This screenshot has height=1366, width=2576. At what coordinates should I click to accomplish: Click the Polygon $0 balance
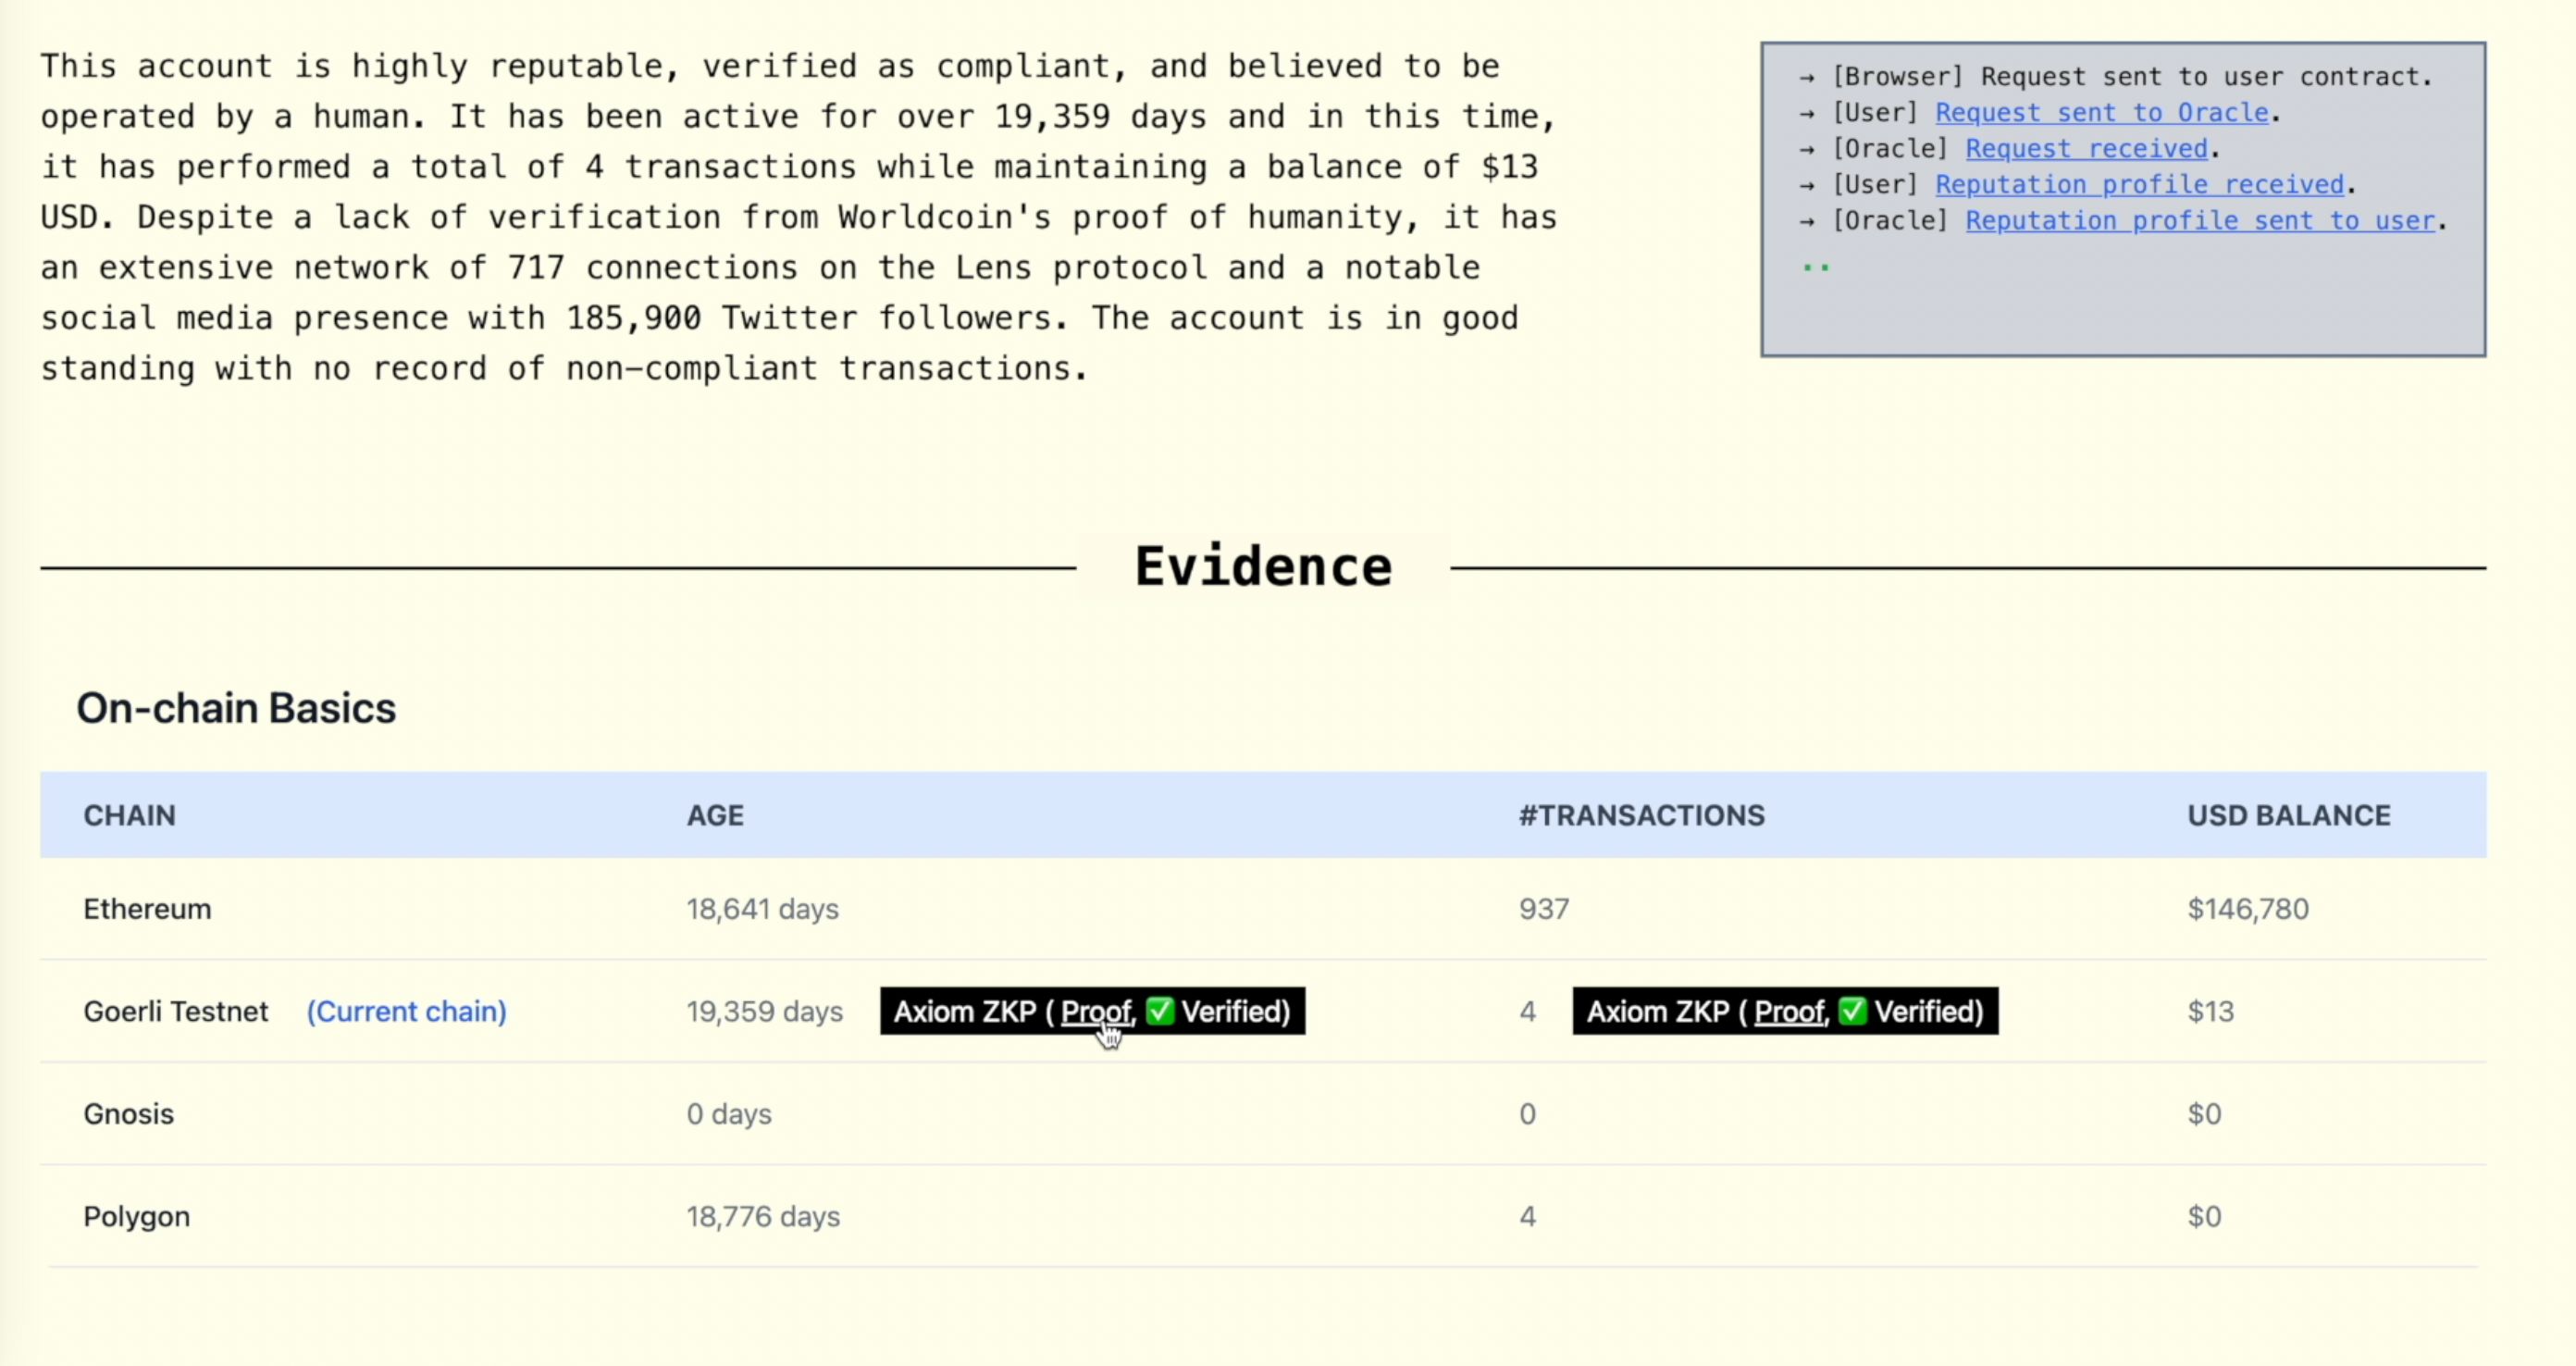pyautogui.click(x=2204, y=1216)
